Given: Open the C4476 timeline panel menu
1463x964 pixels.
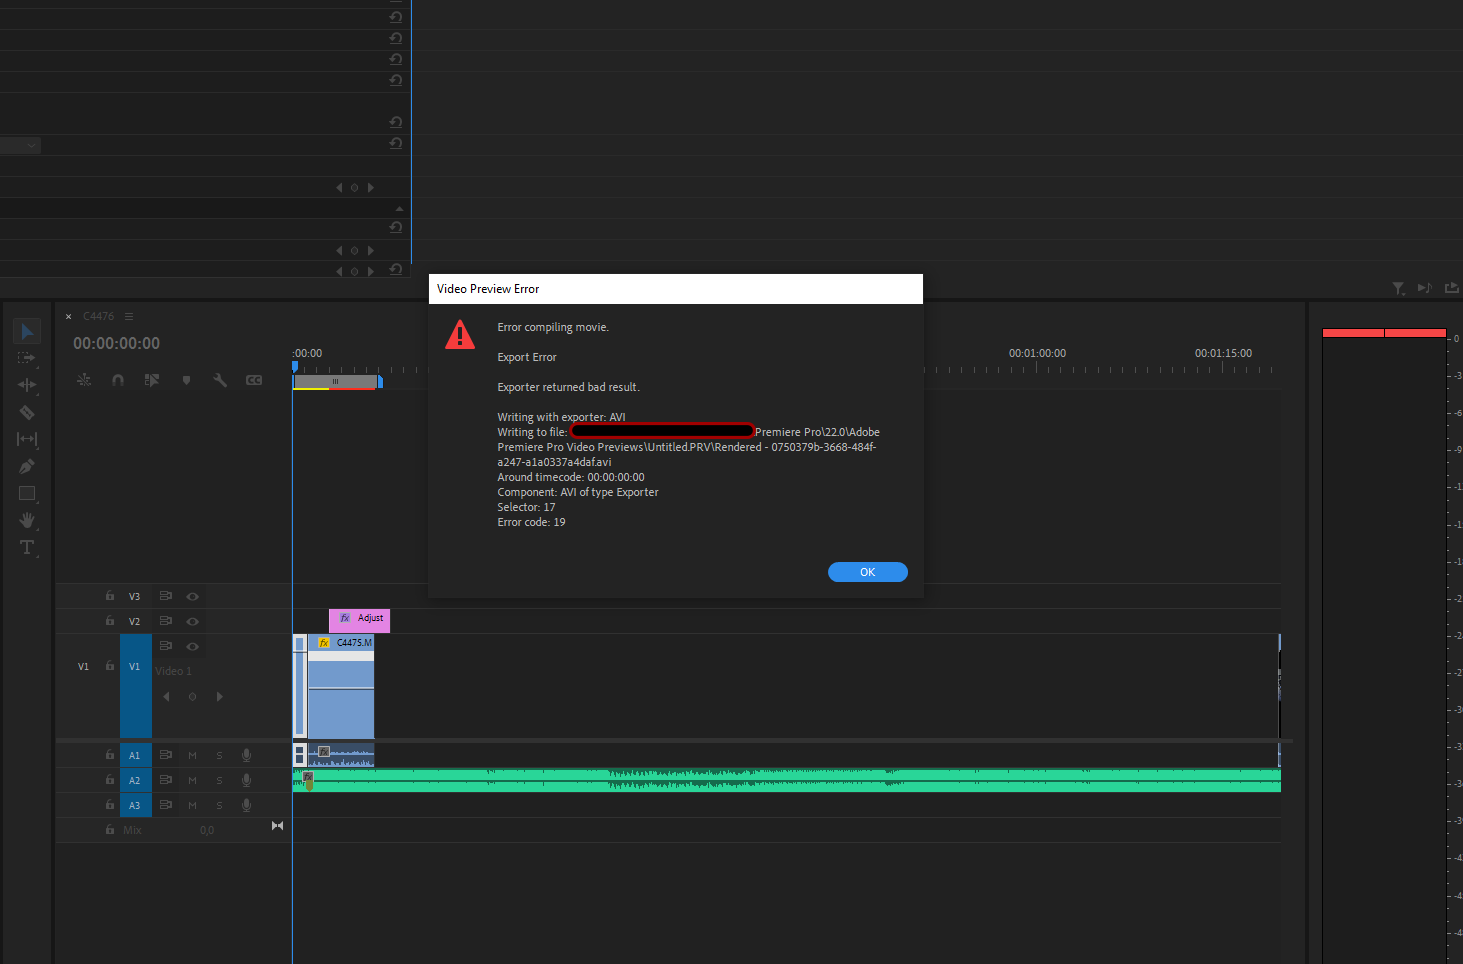Looking at the screenshot, I should (129, 316).
